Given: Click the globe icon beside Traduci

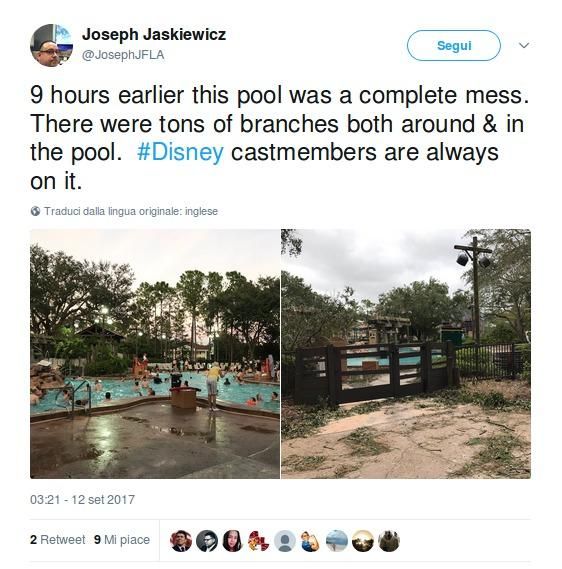Looking at the screenshot, I should pos(35,211).
